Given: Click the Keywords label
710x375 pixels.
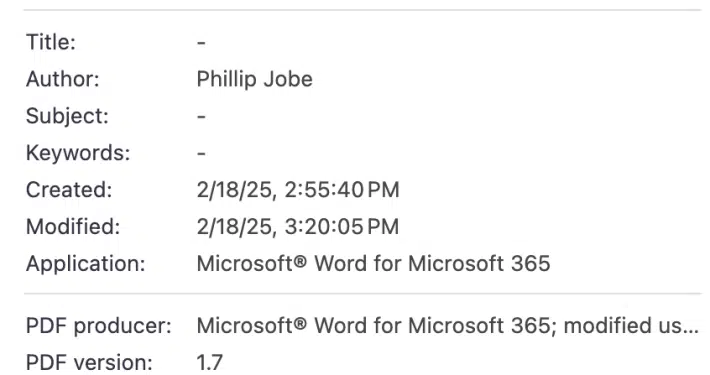Looking at the screenshot, I should point(78,153).
